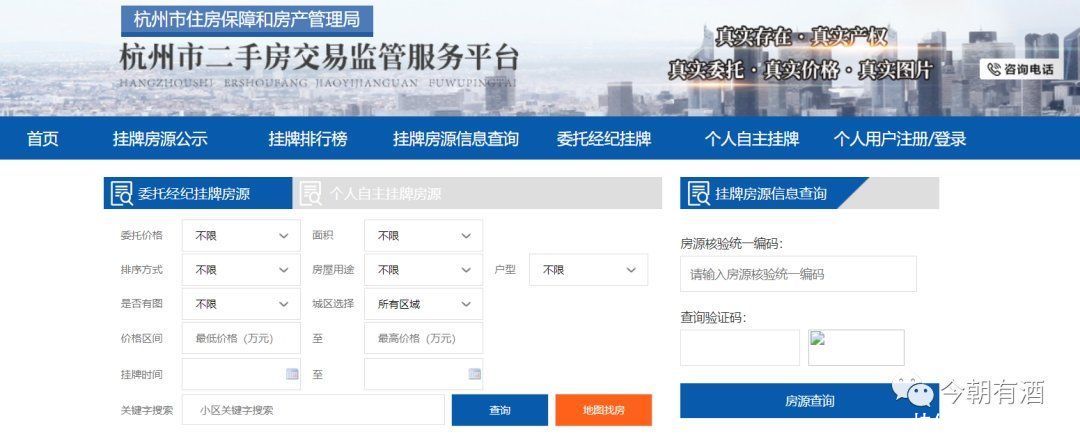
Task: Click the 挂牌时间 end date field
Action: [423, 374]
